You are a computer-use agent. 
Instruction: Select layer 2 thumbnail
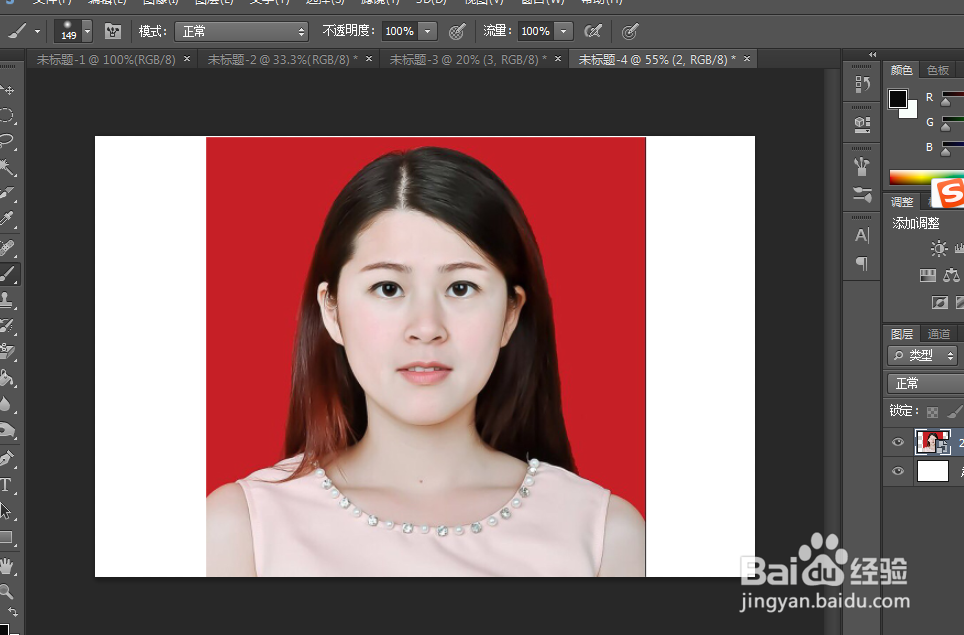933,442
